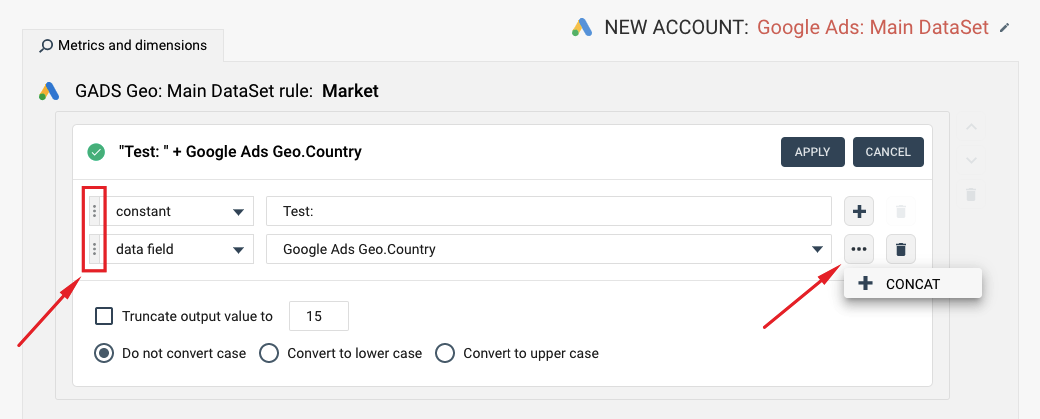Select Convert to upper case option
The height and width of the screenshot is (419, 1040).
click(444, 353)
